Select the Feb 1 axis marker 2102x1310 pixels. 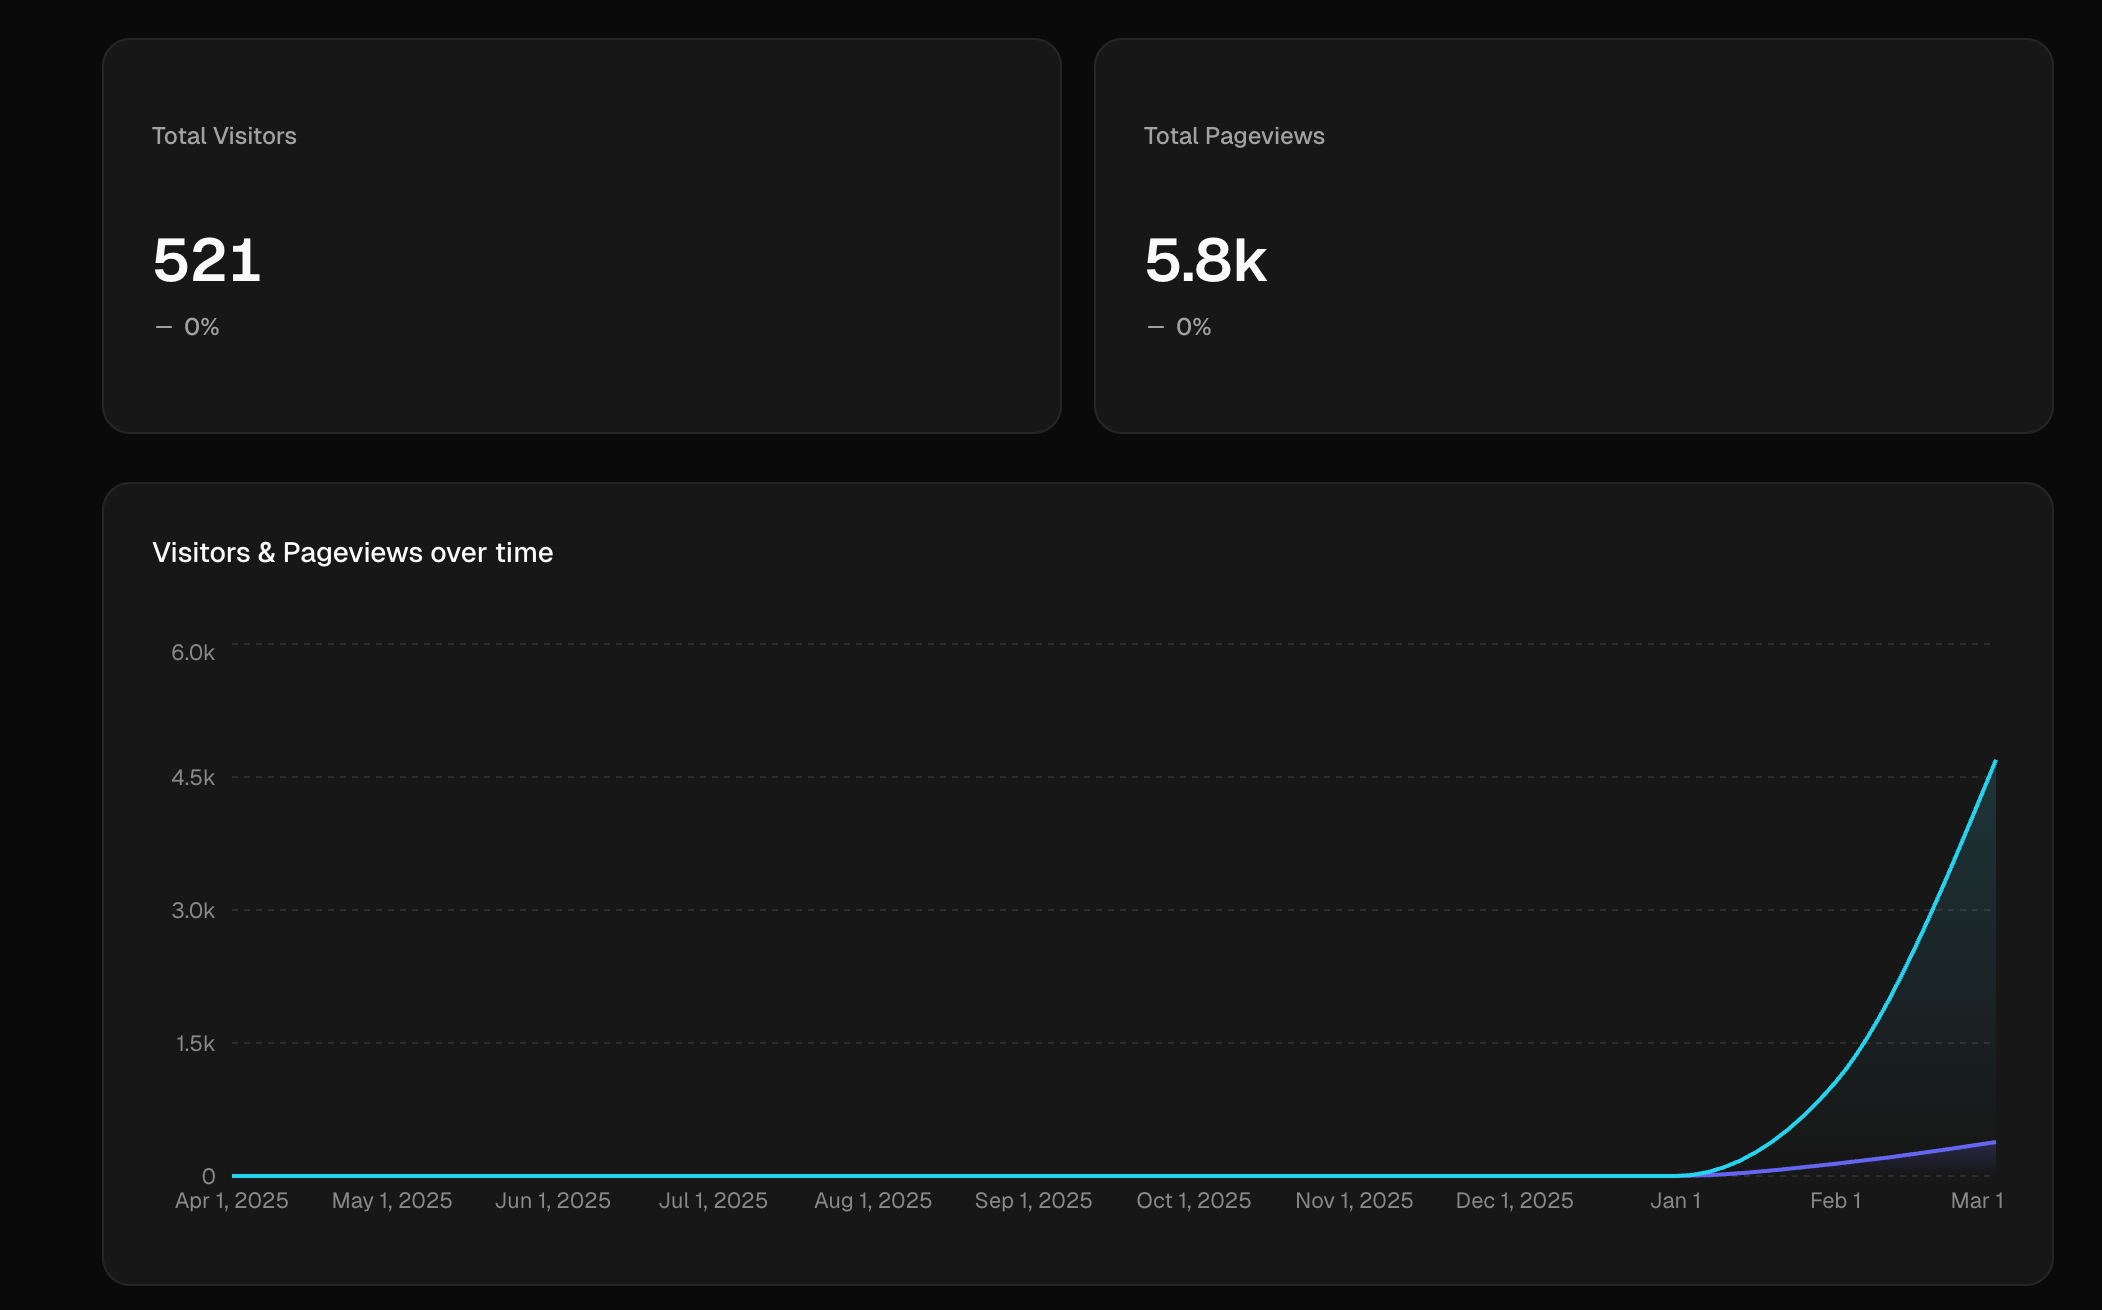[1835, 1200]
